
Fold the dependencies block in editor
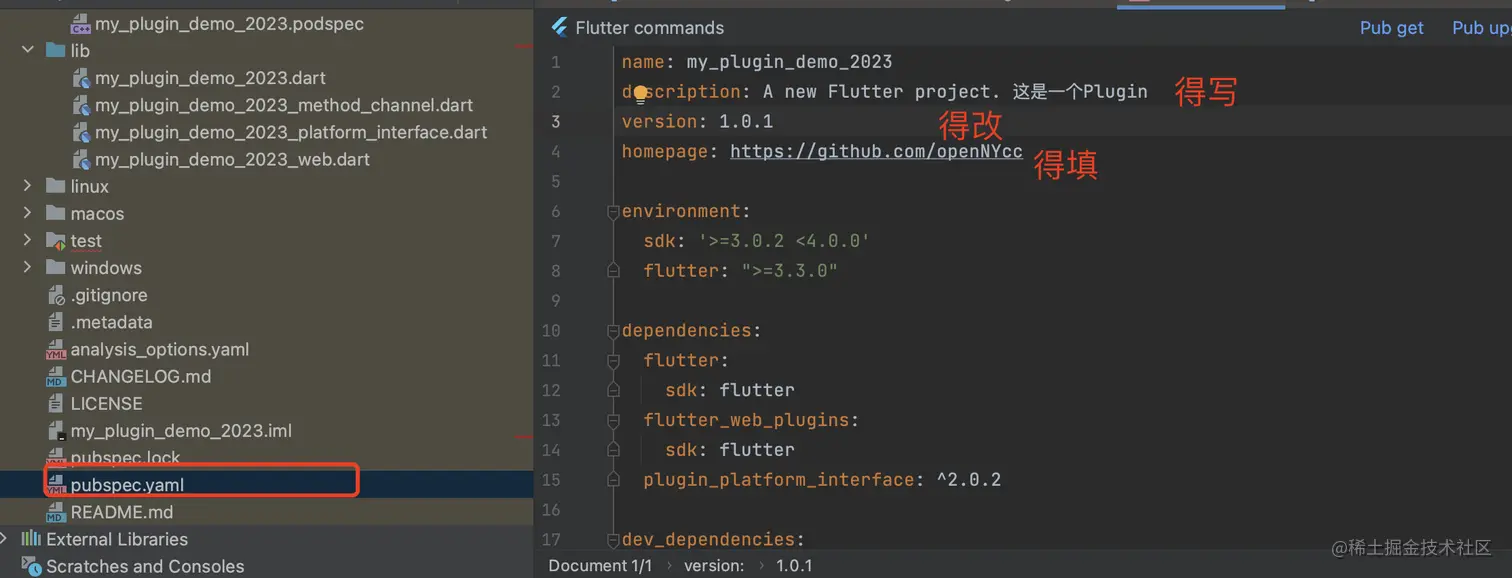coord(612,331)
